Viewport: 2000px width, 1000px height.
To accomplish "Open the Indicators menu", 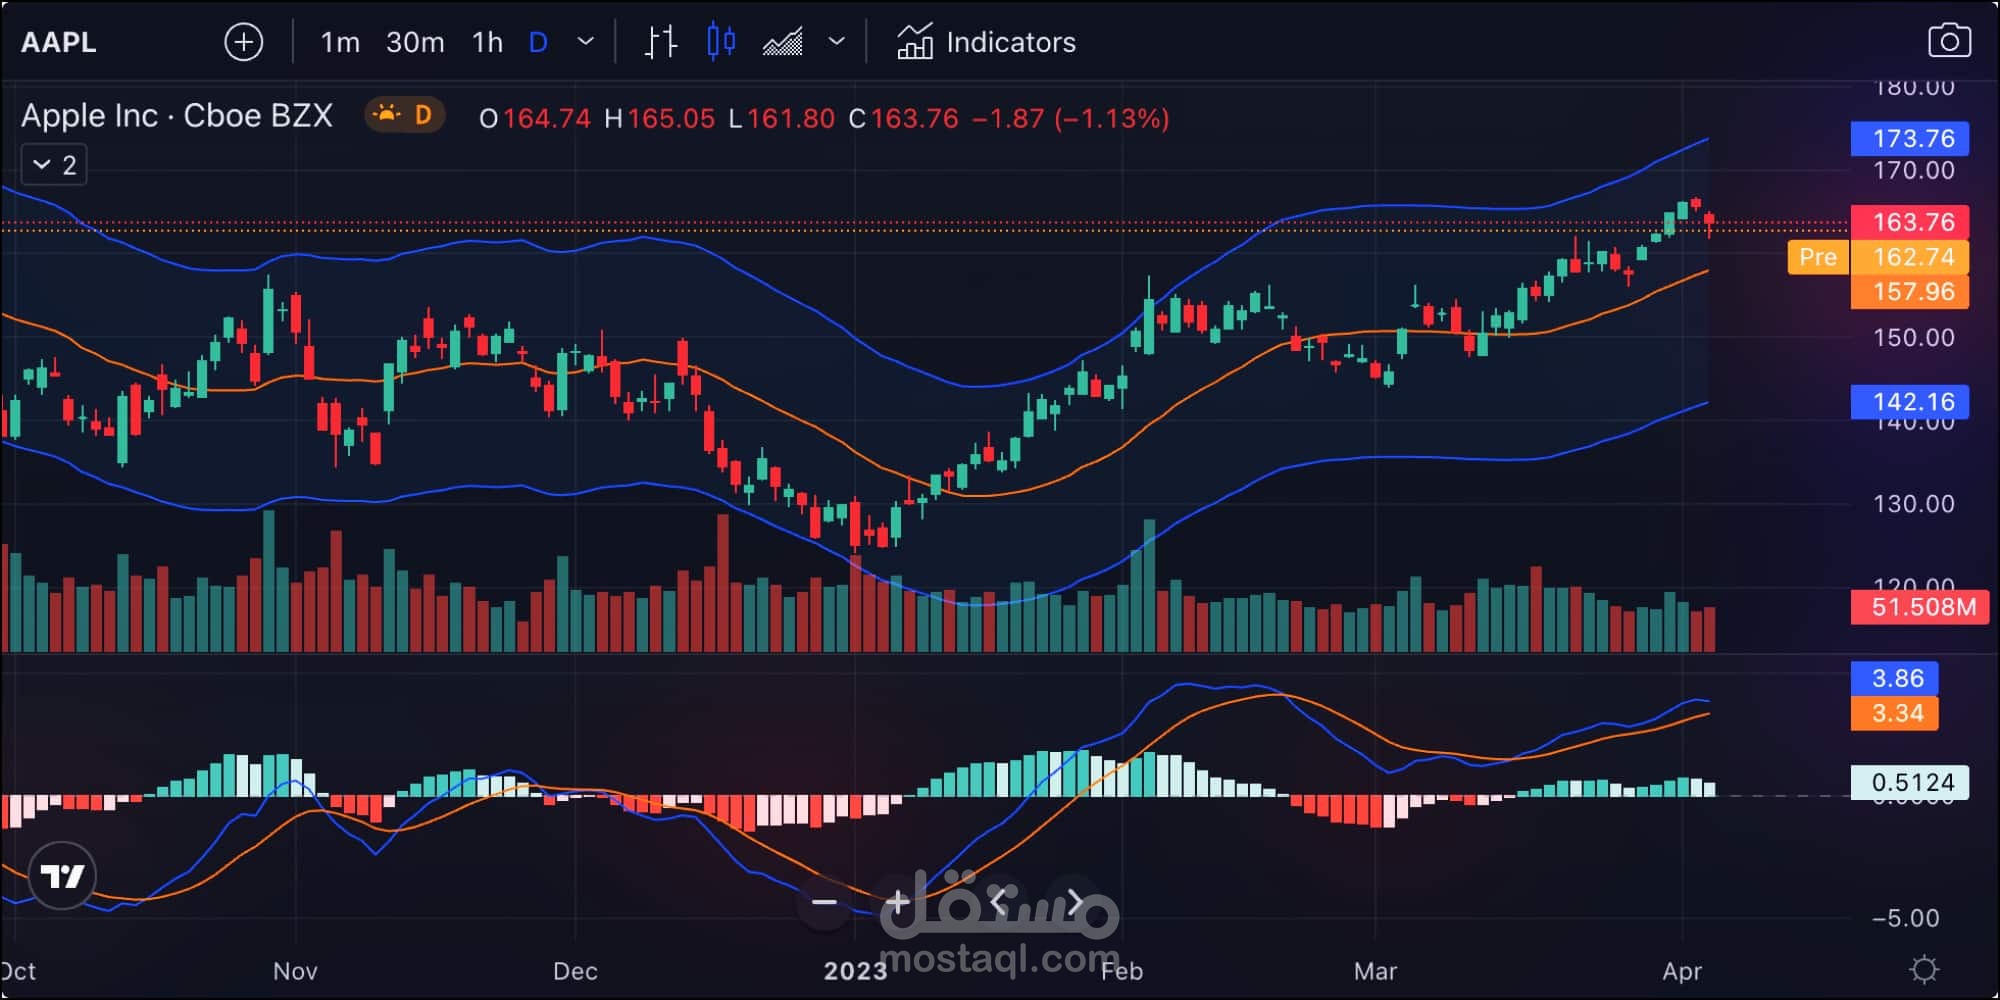I will (986, 42).
